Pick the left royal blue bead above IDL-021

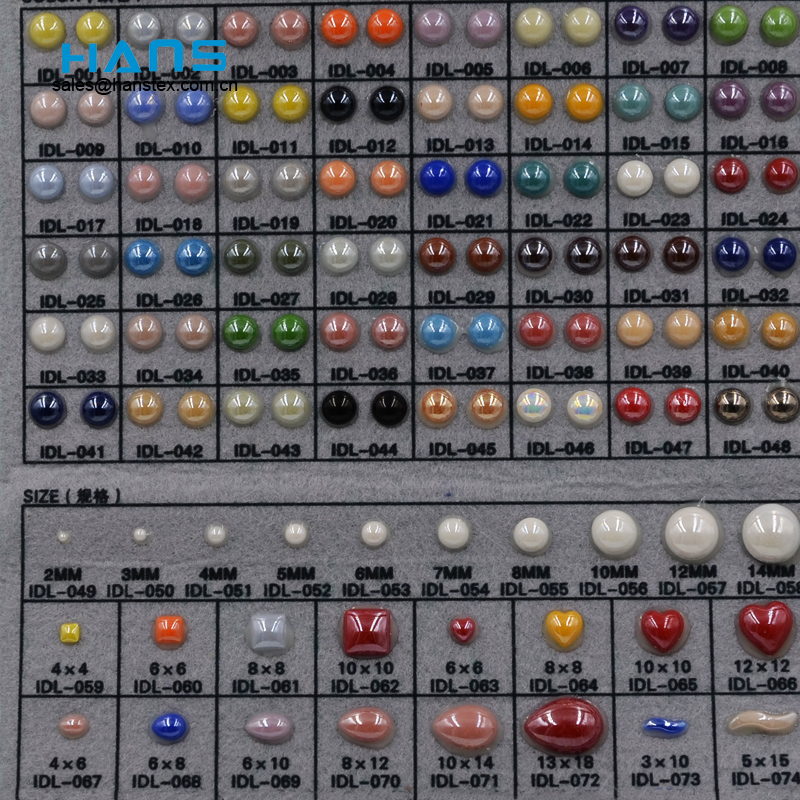[x=437, y=178]
